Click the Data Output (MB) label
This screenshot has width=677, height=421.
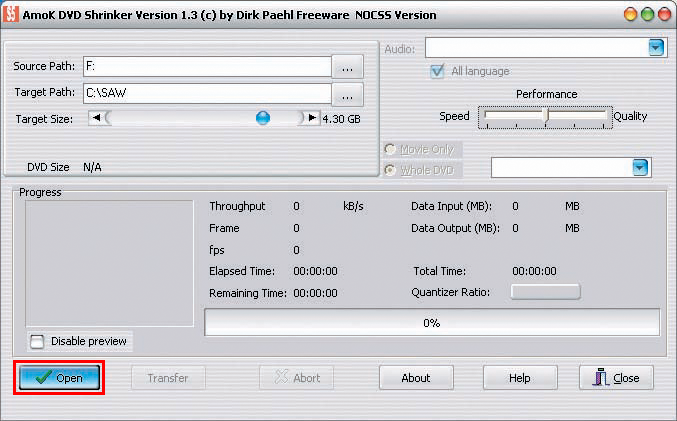pos(456,228)
